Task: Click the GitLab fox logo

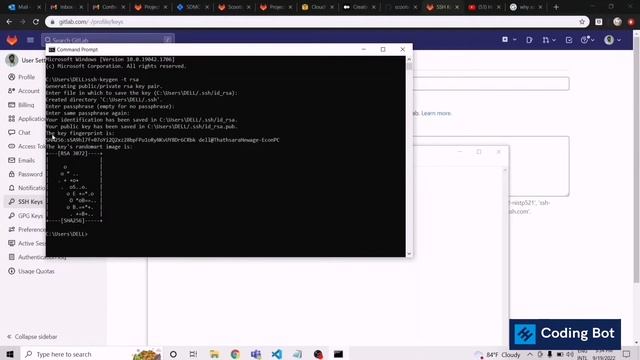Action: click(x=12, y=40)
